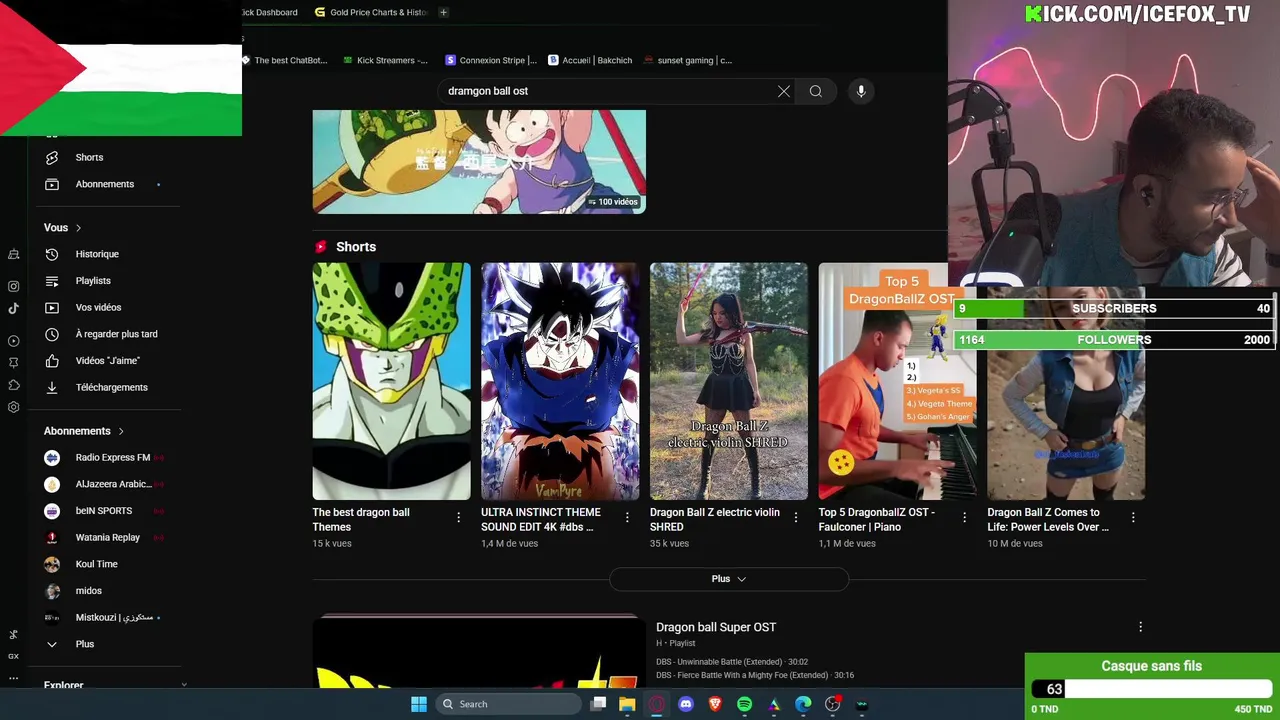Open Task View from the taskbar
1280x720 pixels.
(598, 704)
